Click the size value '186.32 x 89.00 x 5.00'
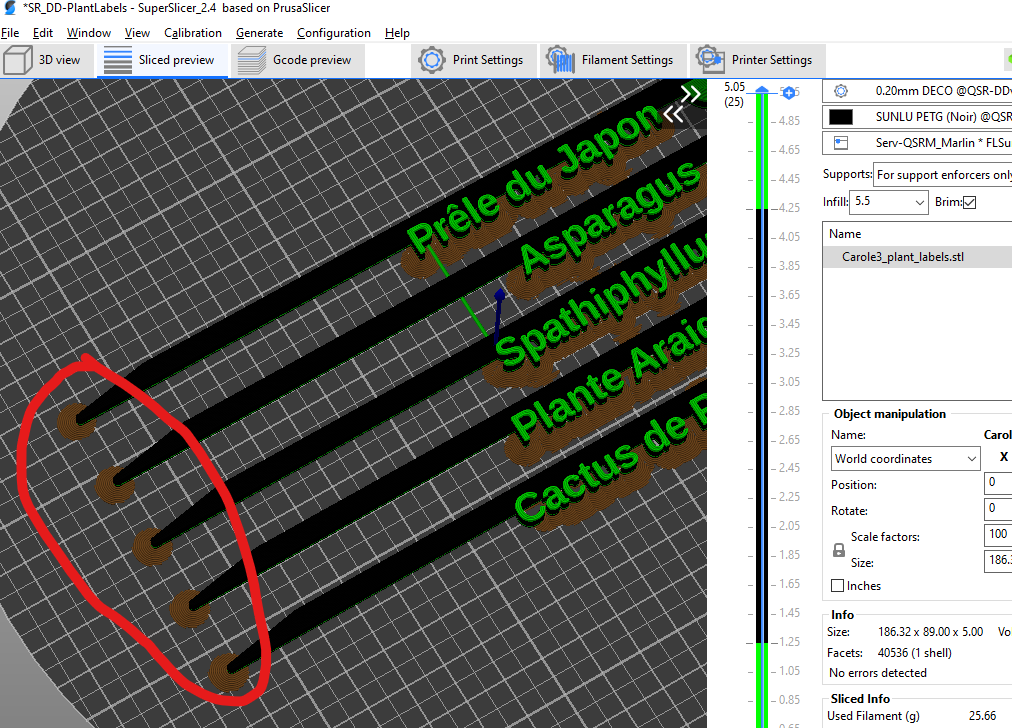Viewport: 1012px width, 728px height. coord(930,632)
